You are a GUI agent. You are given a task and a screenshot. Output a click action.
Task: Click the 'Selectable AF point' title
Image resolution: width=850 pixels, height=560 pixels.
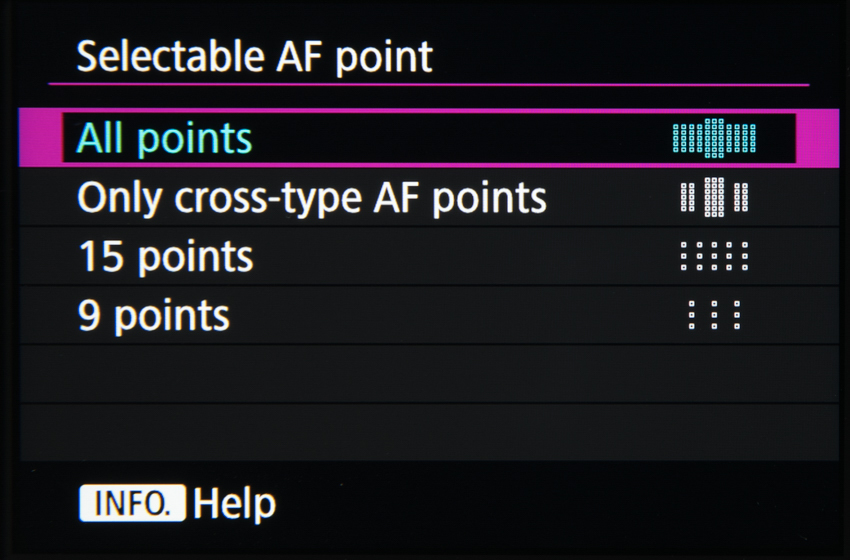pos(255,57)
